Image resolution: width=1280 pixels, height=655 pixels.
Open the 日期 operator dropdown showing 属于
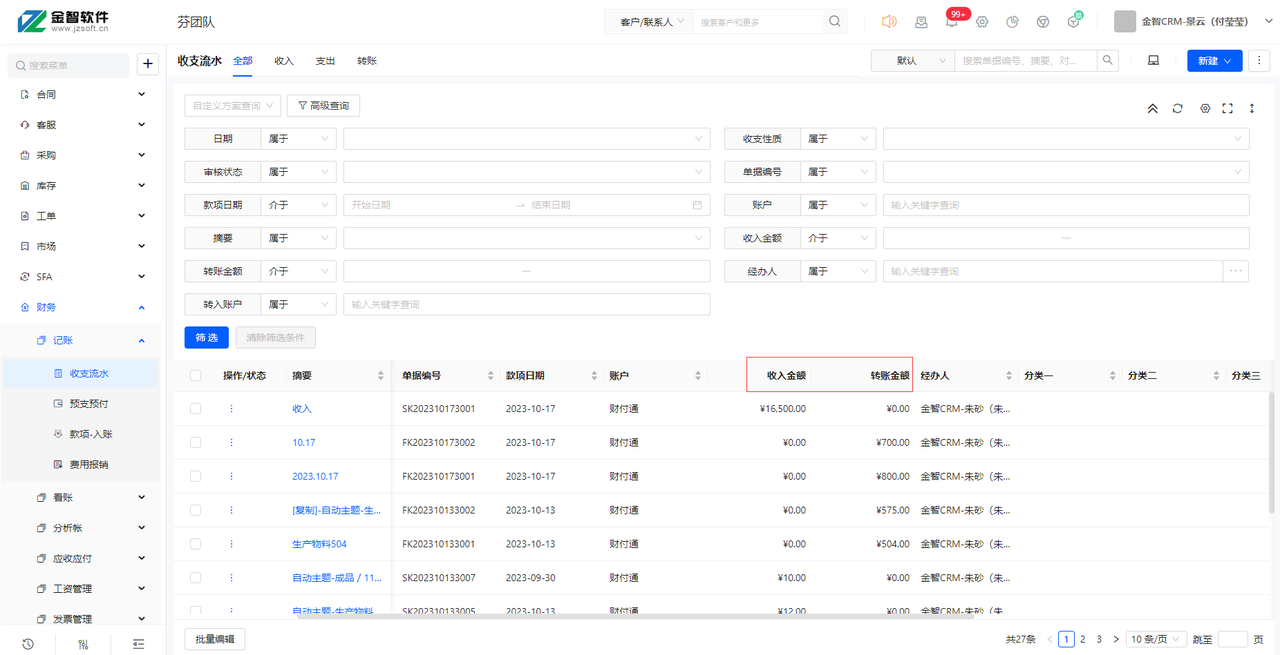(x=298, y=139)
